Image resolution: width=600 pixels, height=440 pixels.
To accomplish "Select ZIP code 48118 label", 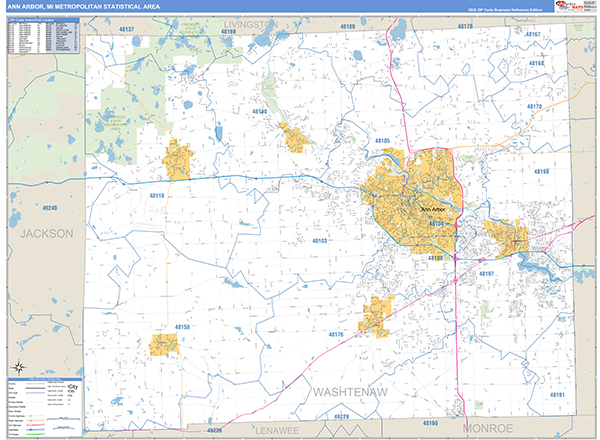I will (x=158, y=195).
